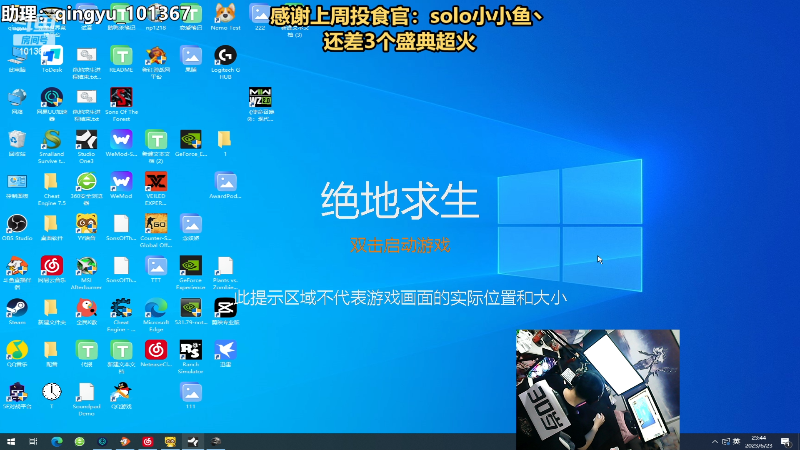
Task: Open Task View on the taskbar
Action: point(33,441)
